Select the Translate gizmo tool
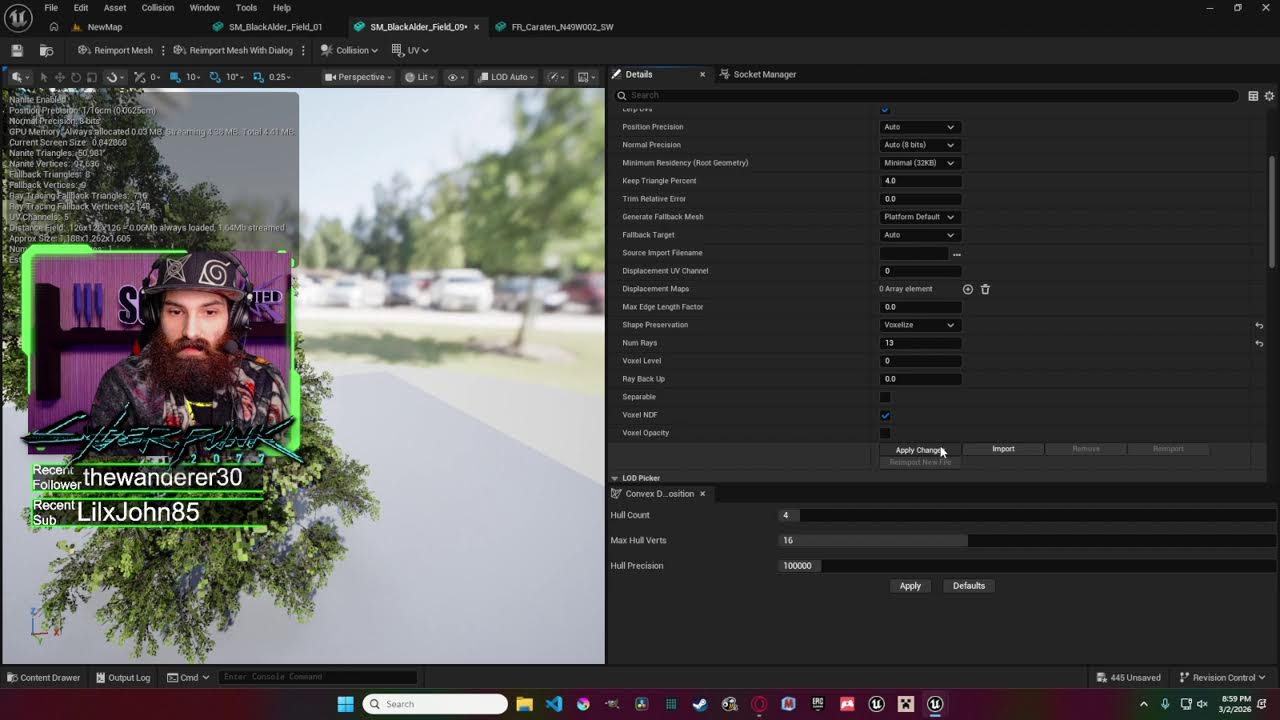Screen dimensions: 1280x720 tap(59, 77)
